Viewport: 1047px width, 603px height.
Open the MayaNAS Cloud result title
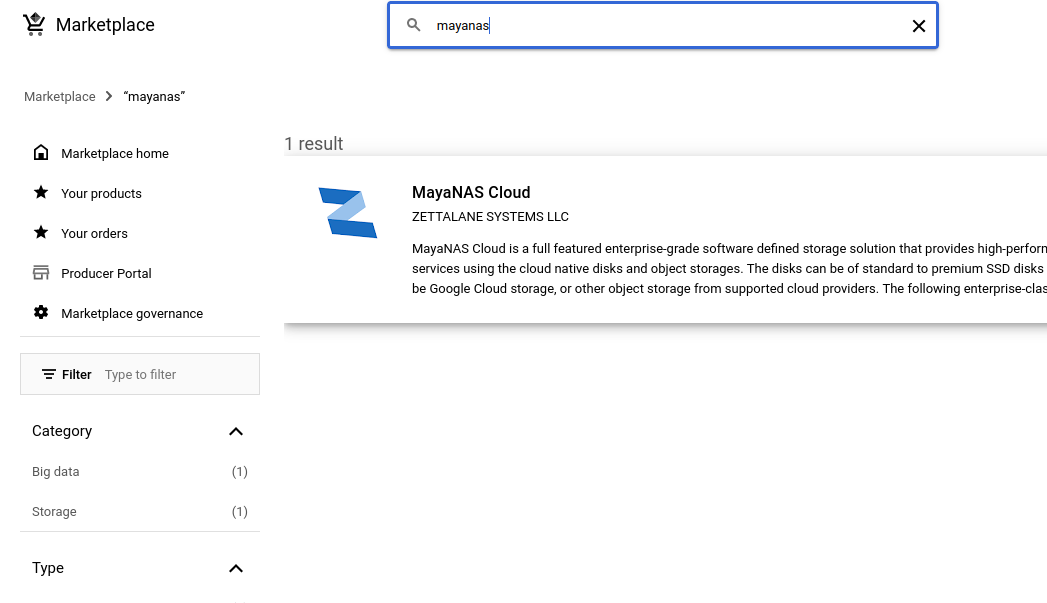click(x=471, y=192)
